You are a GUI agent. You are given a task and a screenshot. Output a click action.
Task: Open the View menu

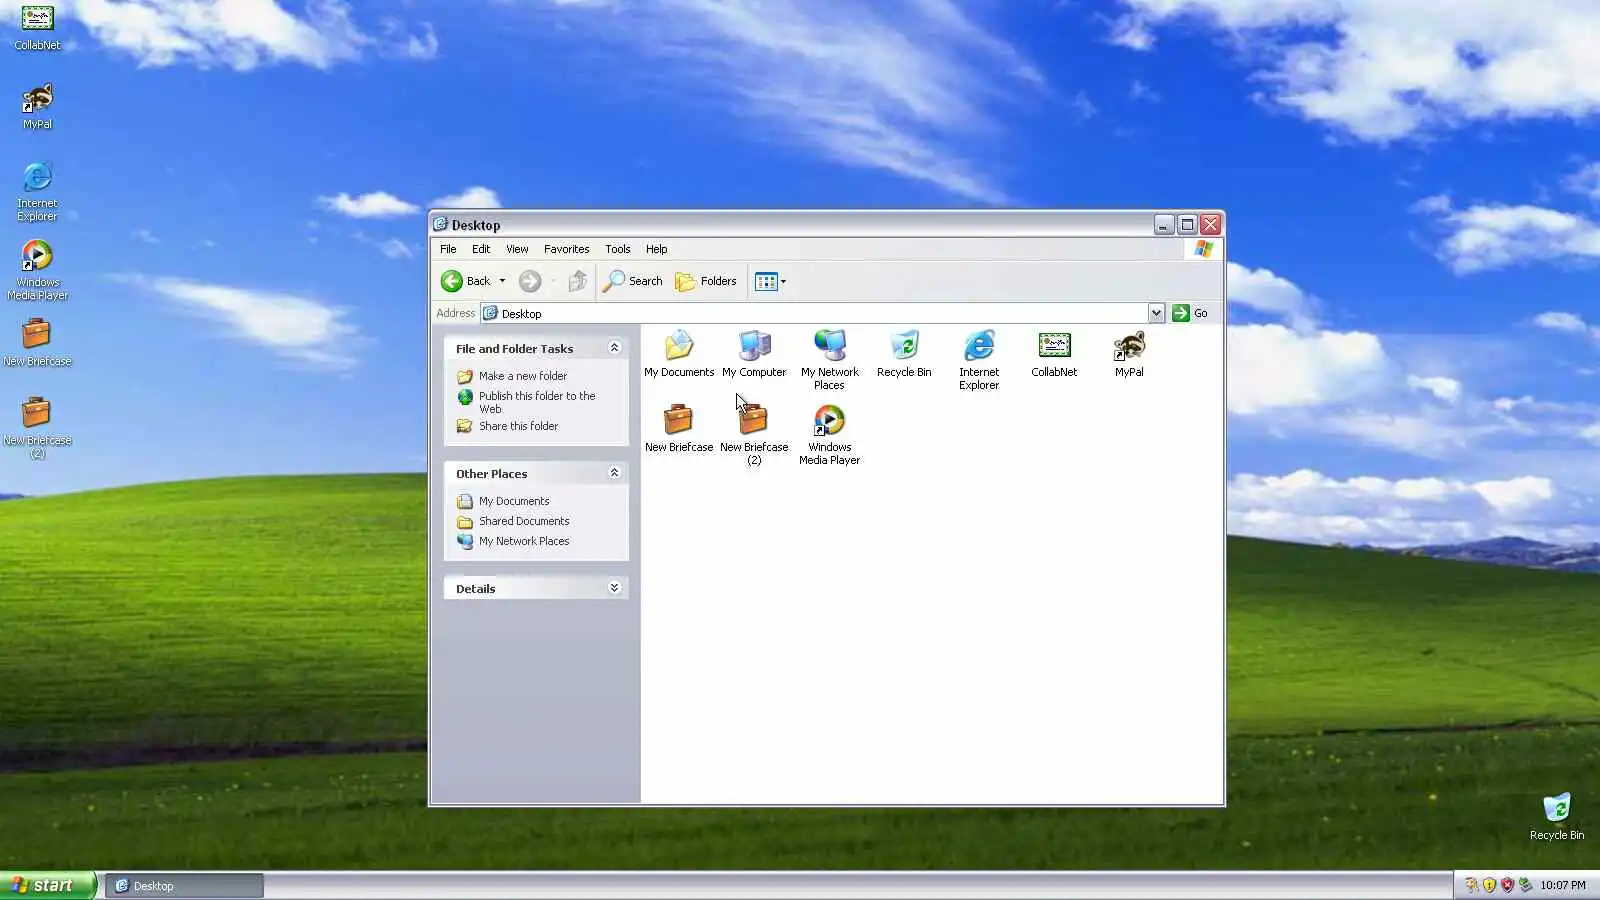[517, 249]
